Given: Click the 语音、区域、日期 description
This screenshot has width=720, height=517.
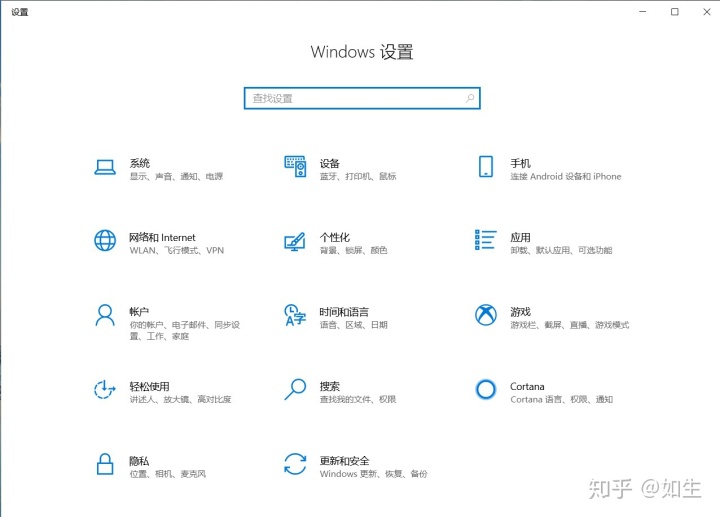Looking at the screenshot, I should 354,325.
